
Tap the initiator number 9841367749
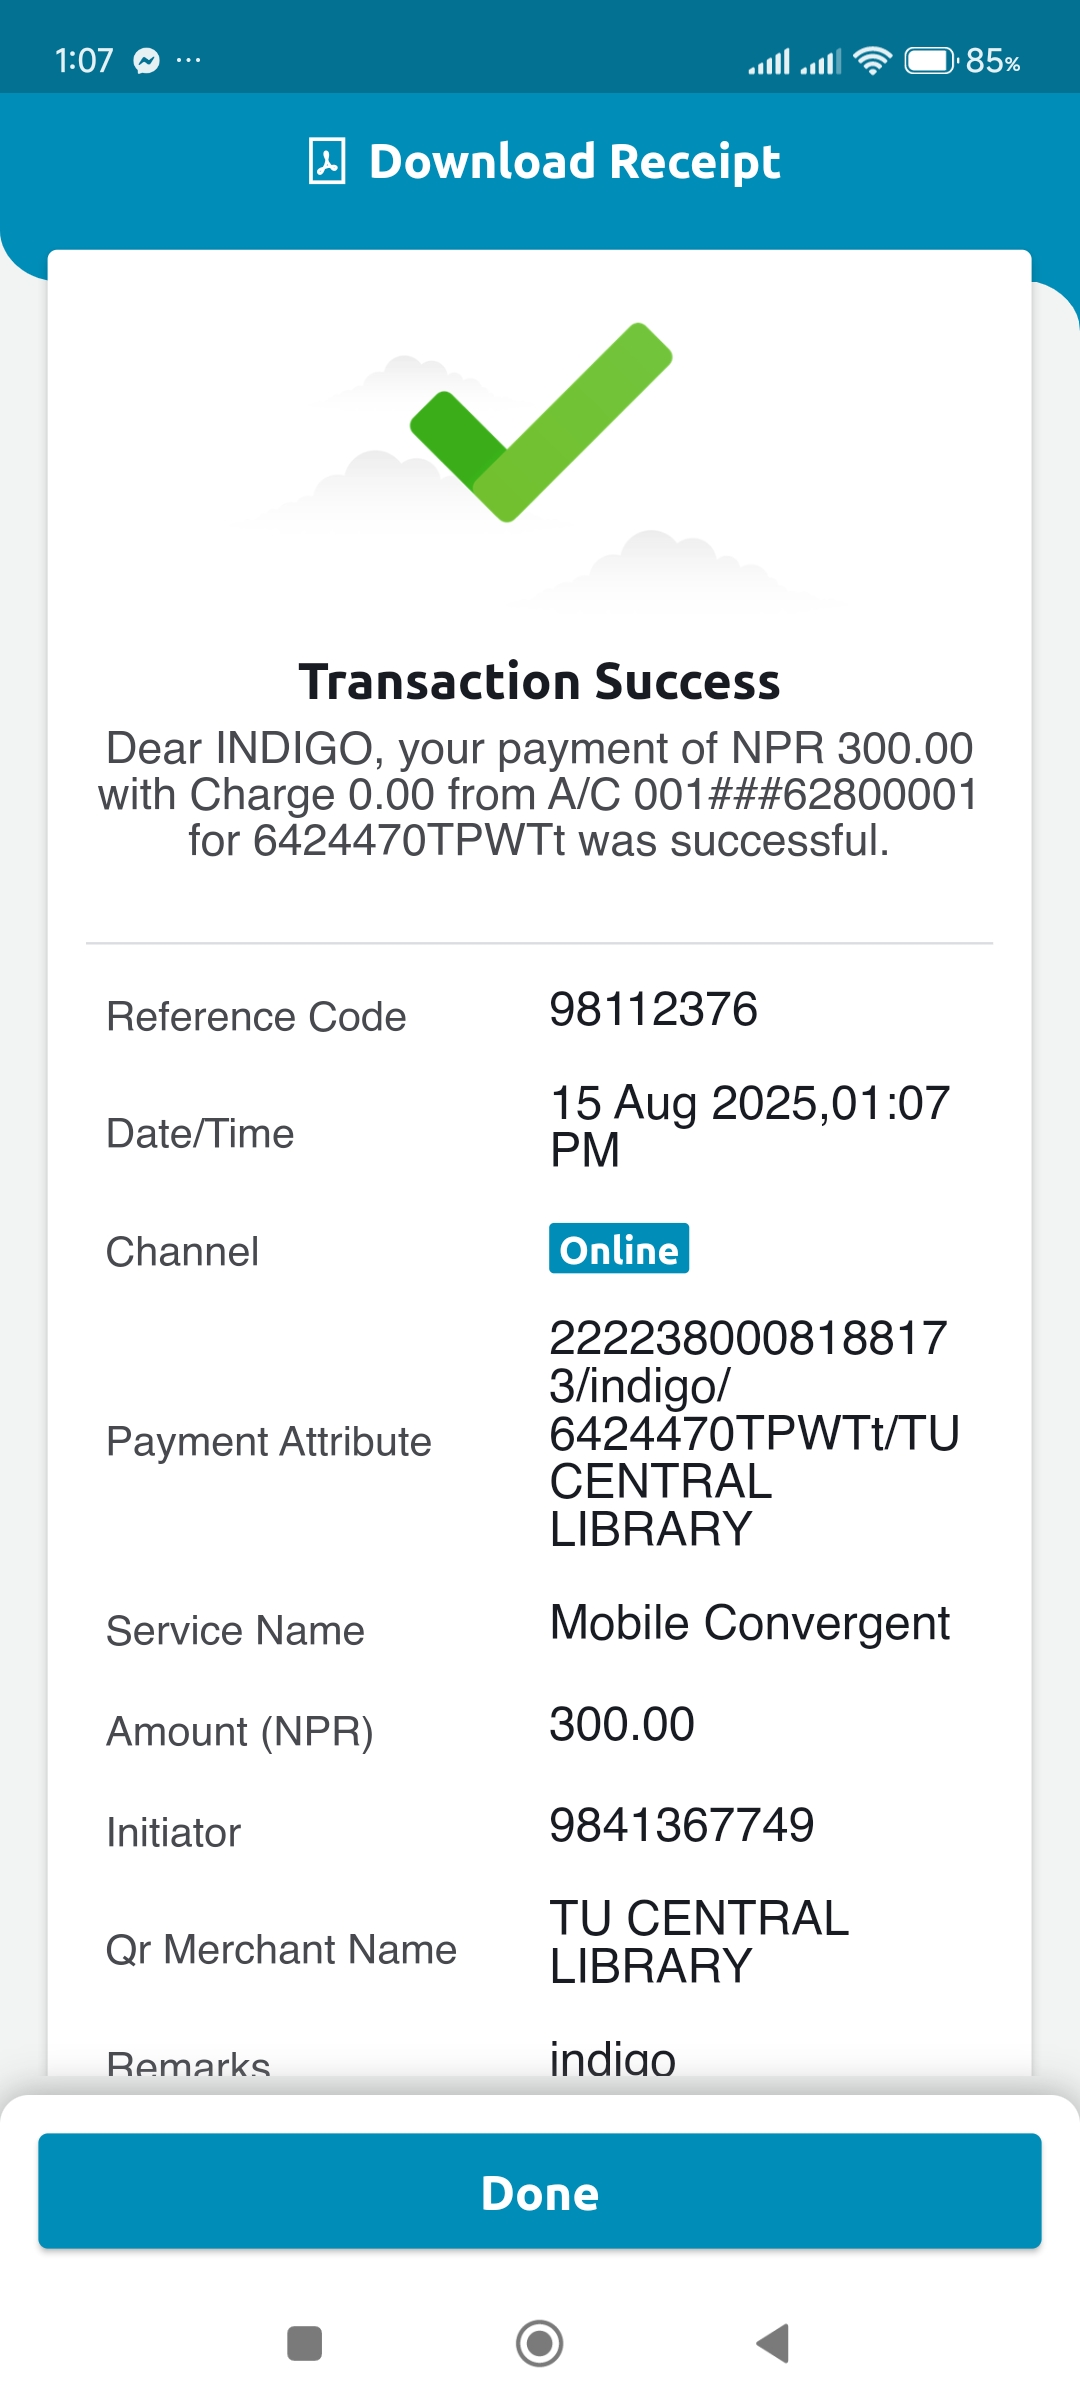point(681,1826)
